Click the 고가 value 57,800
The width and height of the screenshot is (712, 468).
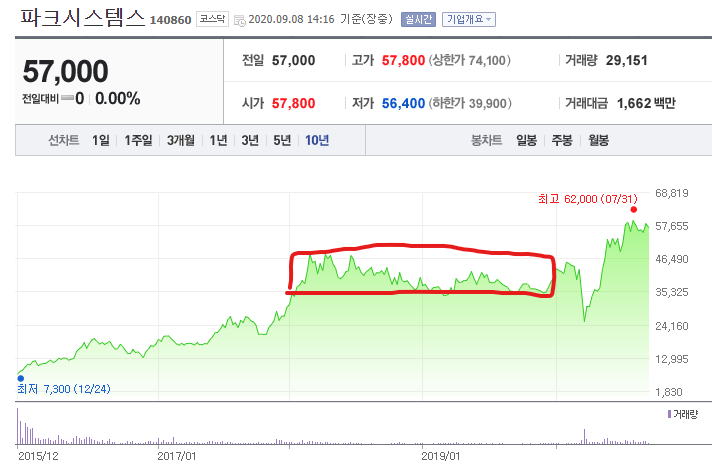tap(403, 60)
